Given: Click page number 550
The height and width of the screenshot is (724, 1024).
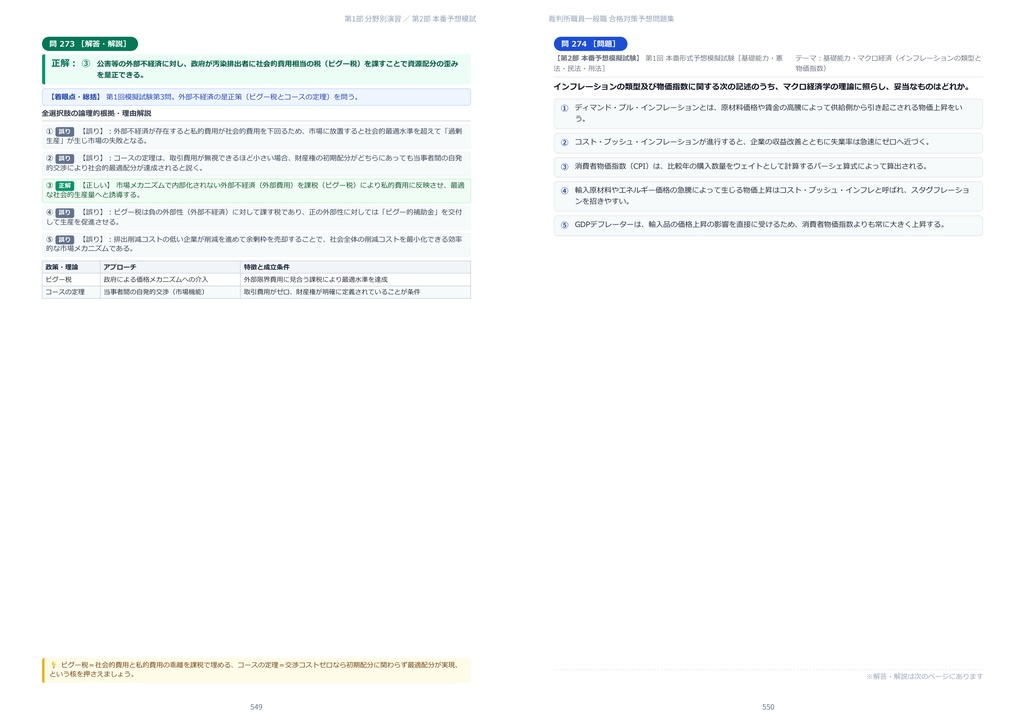Looking at the screenshot, I should pyautogui.click(x=768, y=707).
